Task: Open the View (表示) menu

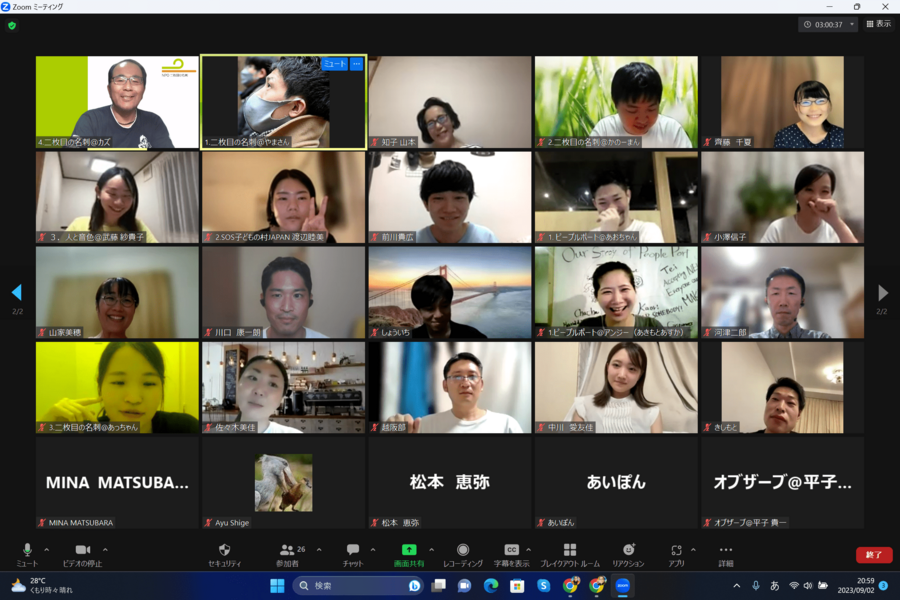Action: coord(878,24)
